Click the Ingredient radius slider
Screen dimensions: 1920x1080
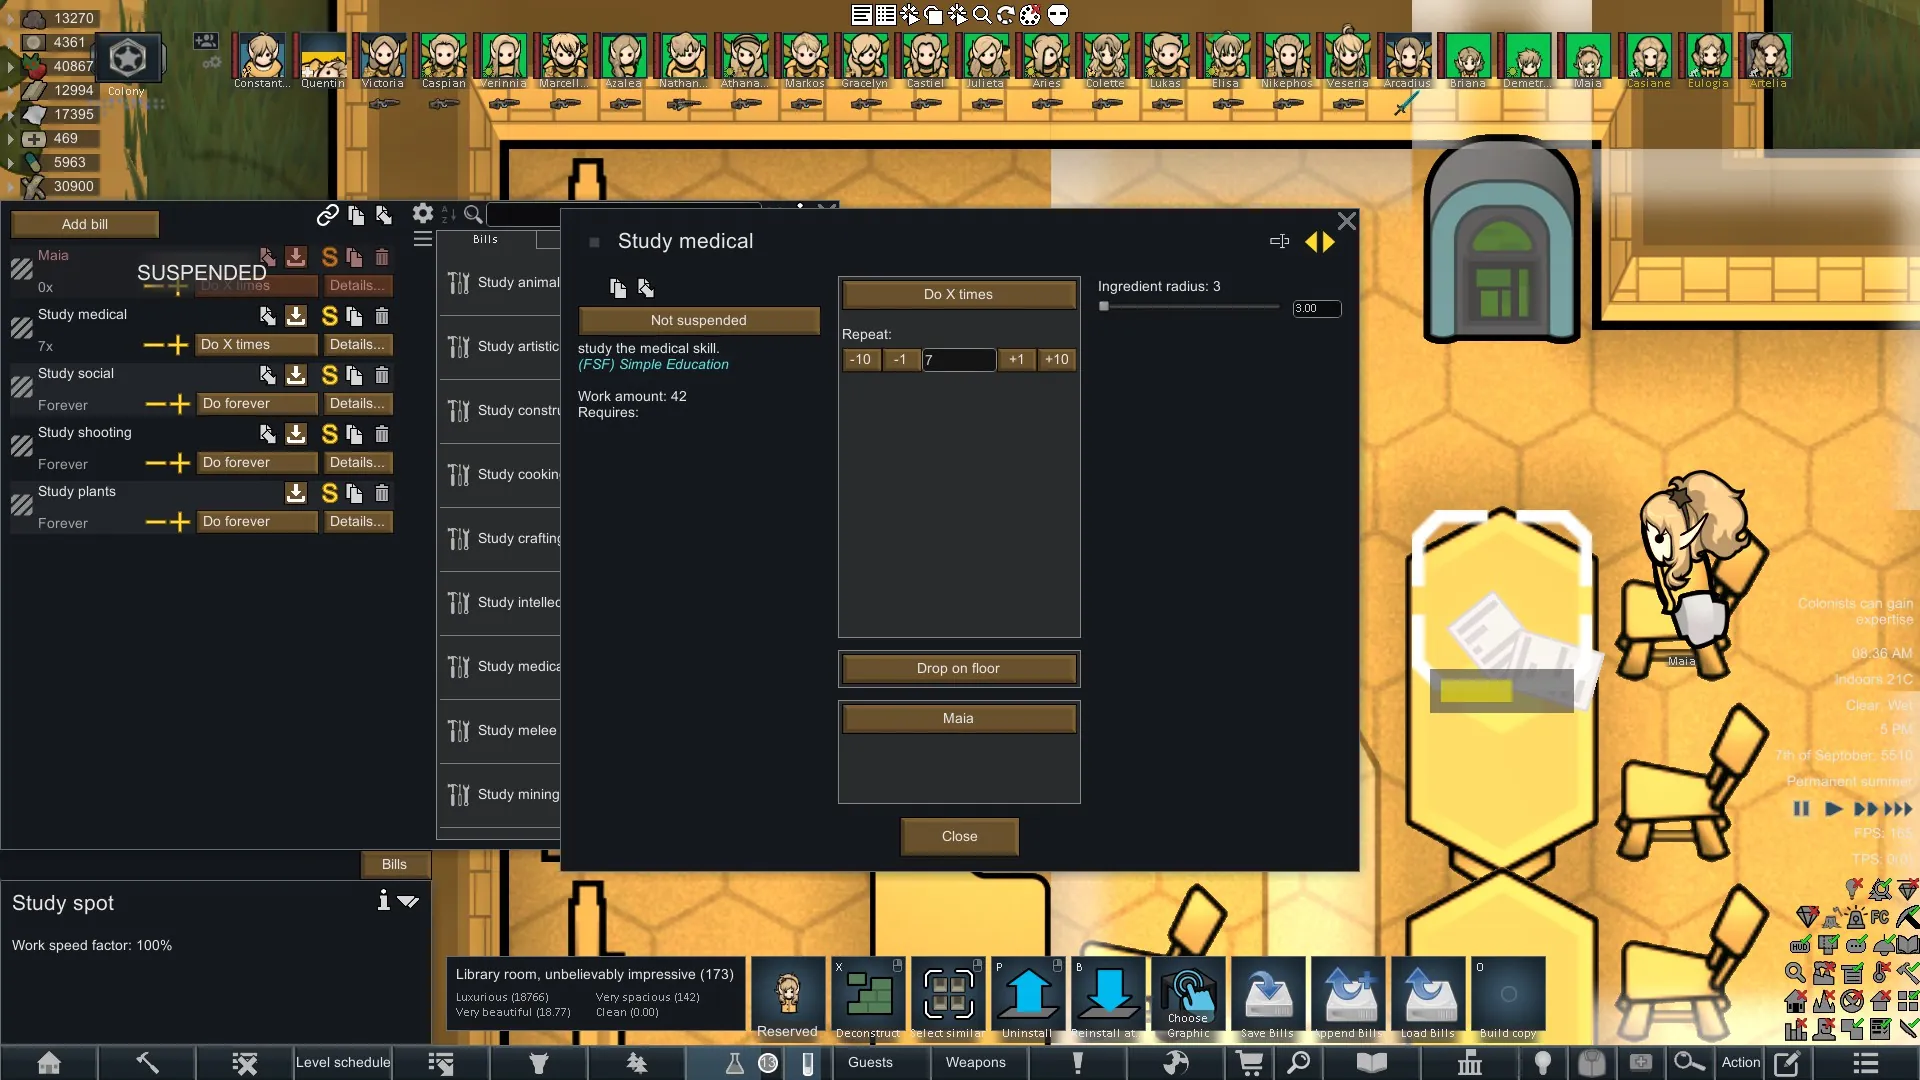(x=1188, y=307)
